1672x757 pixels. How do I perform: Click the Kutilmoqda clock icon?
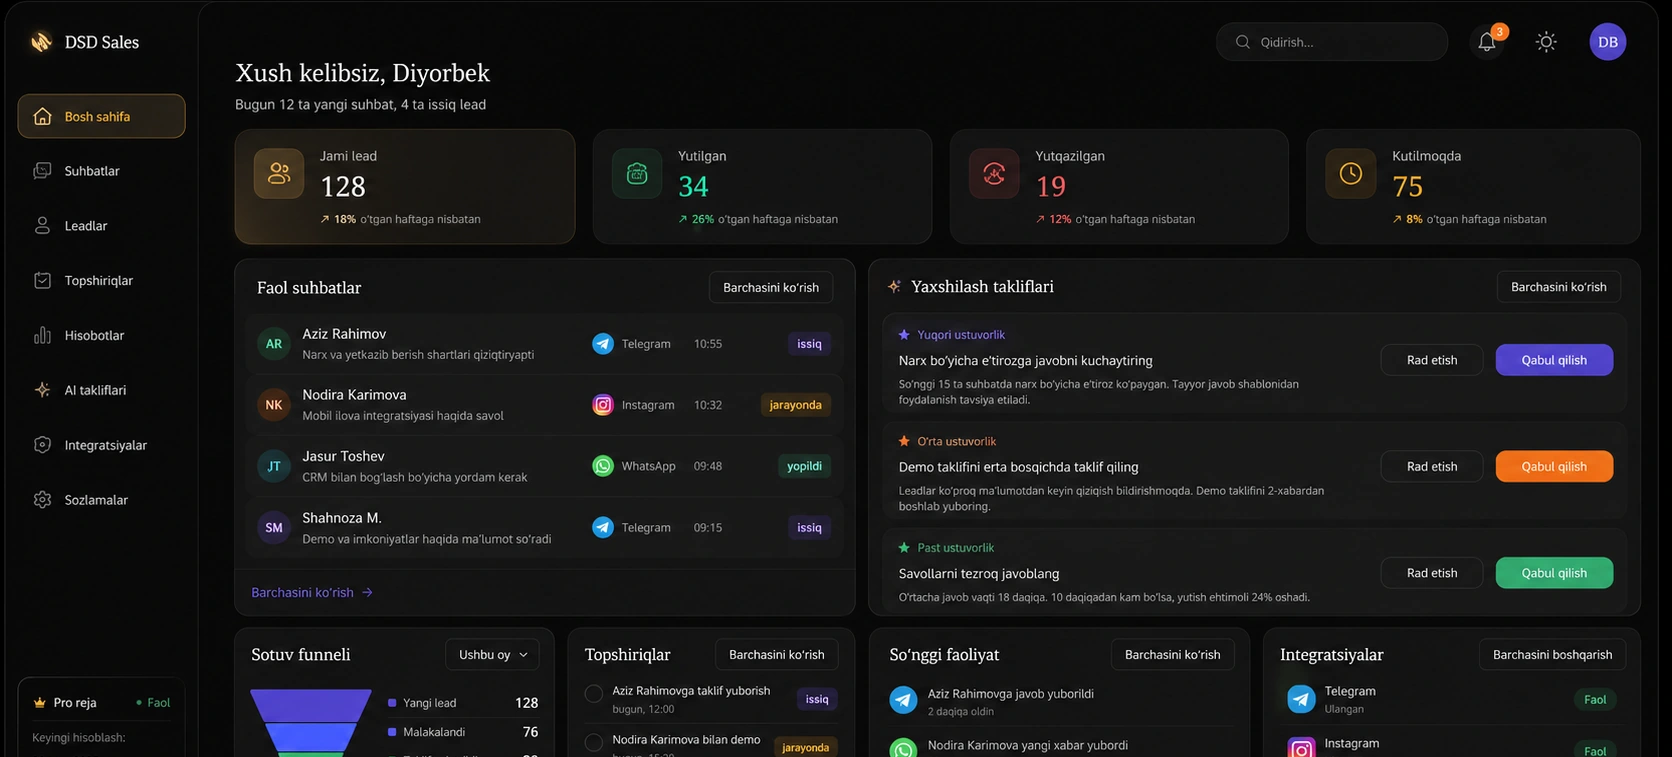tap(1351, 173)
